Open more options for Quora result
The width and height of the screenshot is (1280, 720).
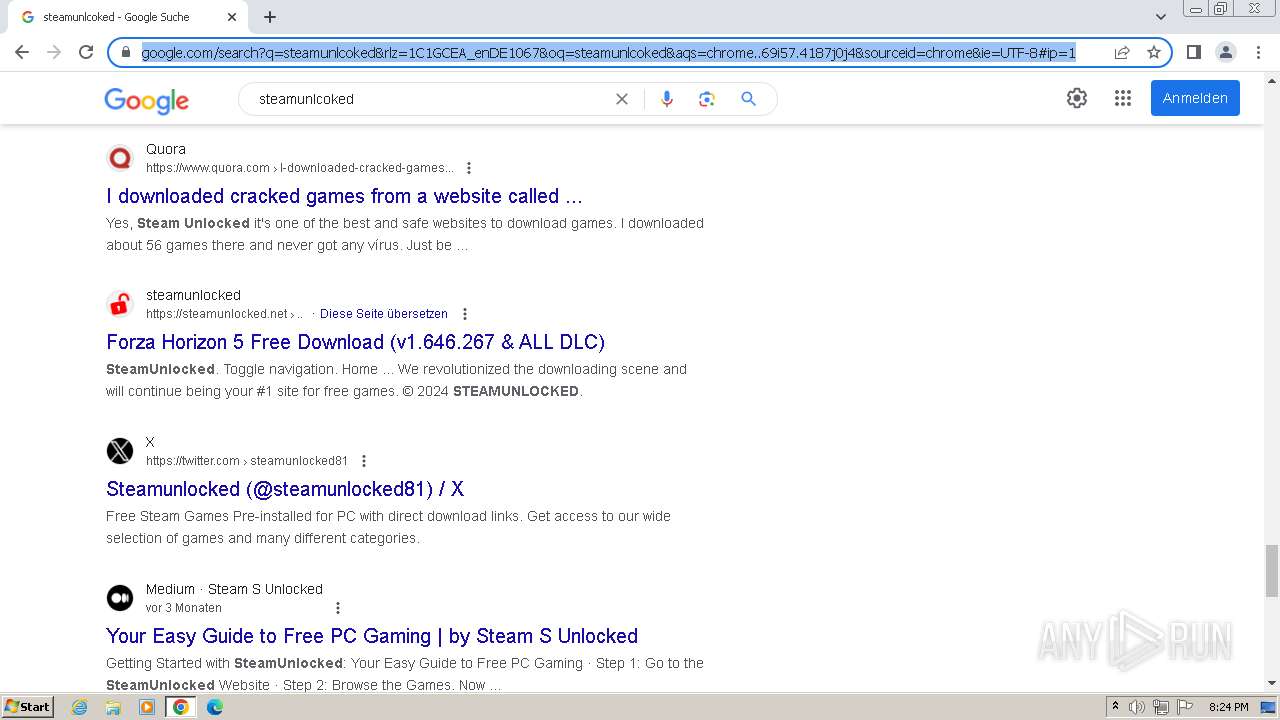469,168
